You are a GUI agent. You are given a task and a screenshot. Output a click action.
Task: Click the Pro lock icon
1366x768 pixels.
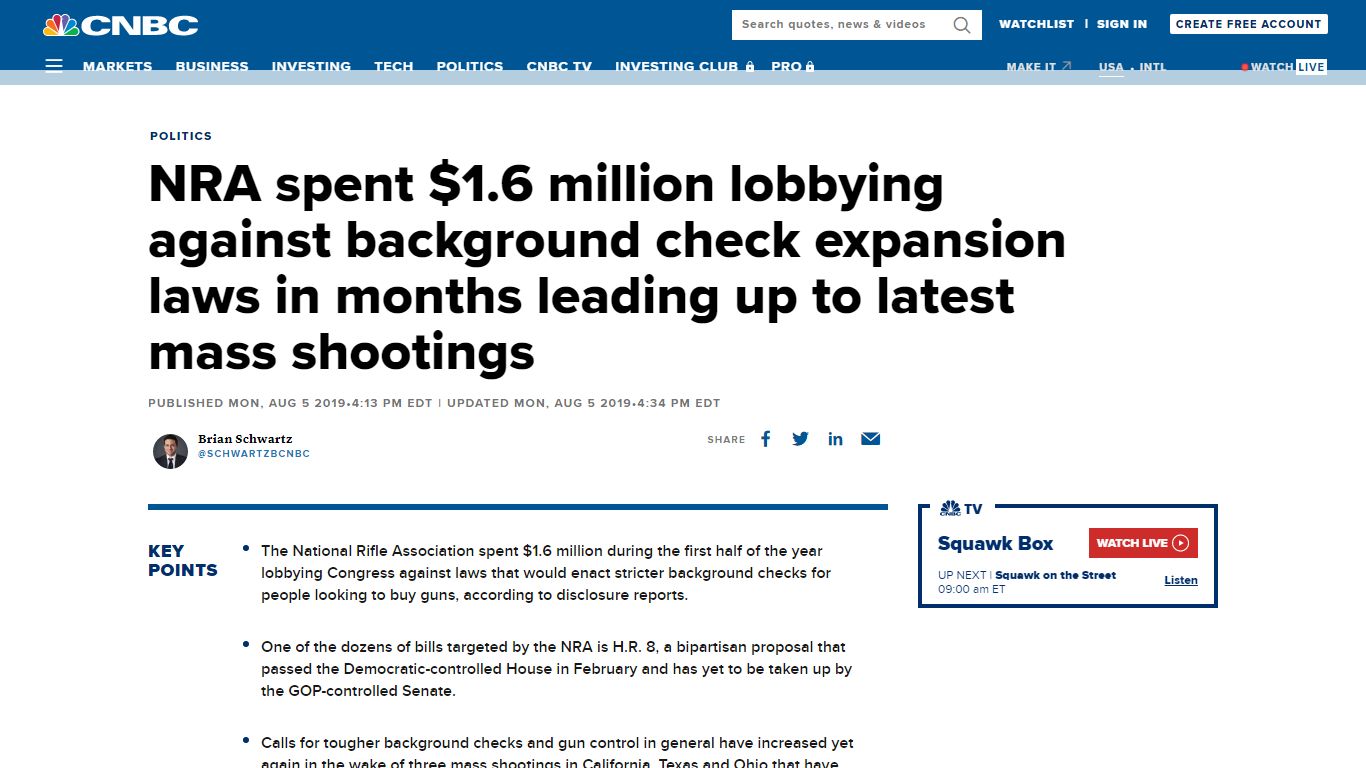pos(810,66)
